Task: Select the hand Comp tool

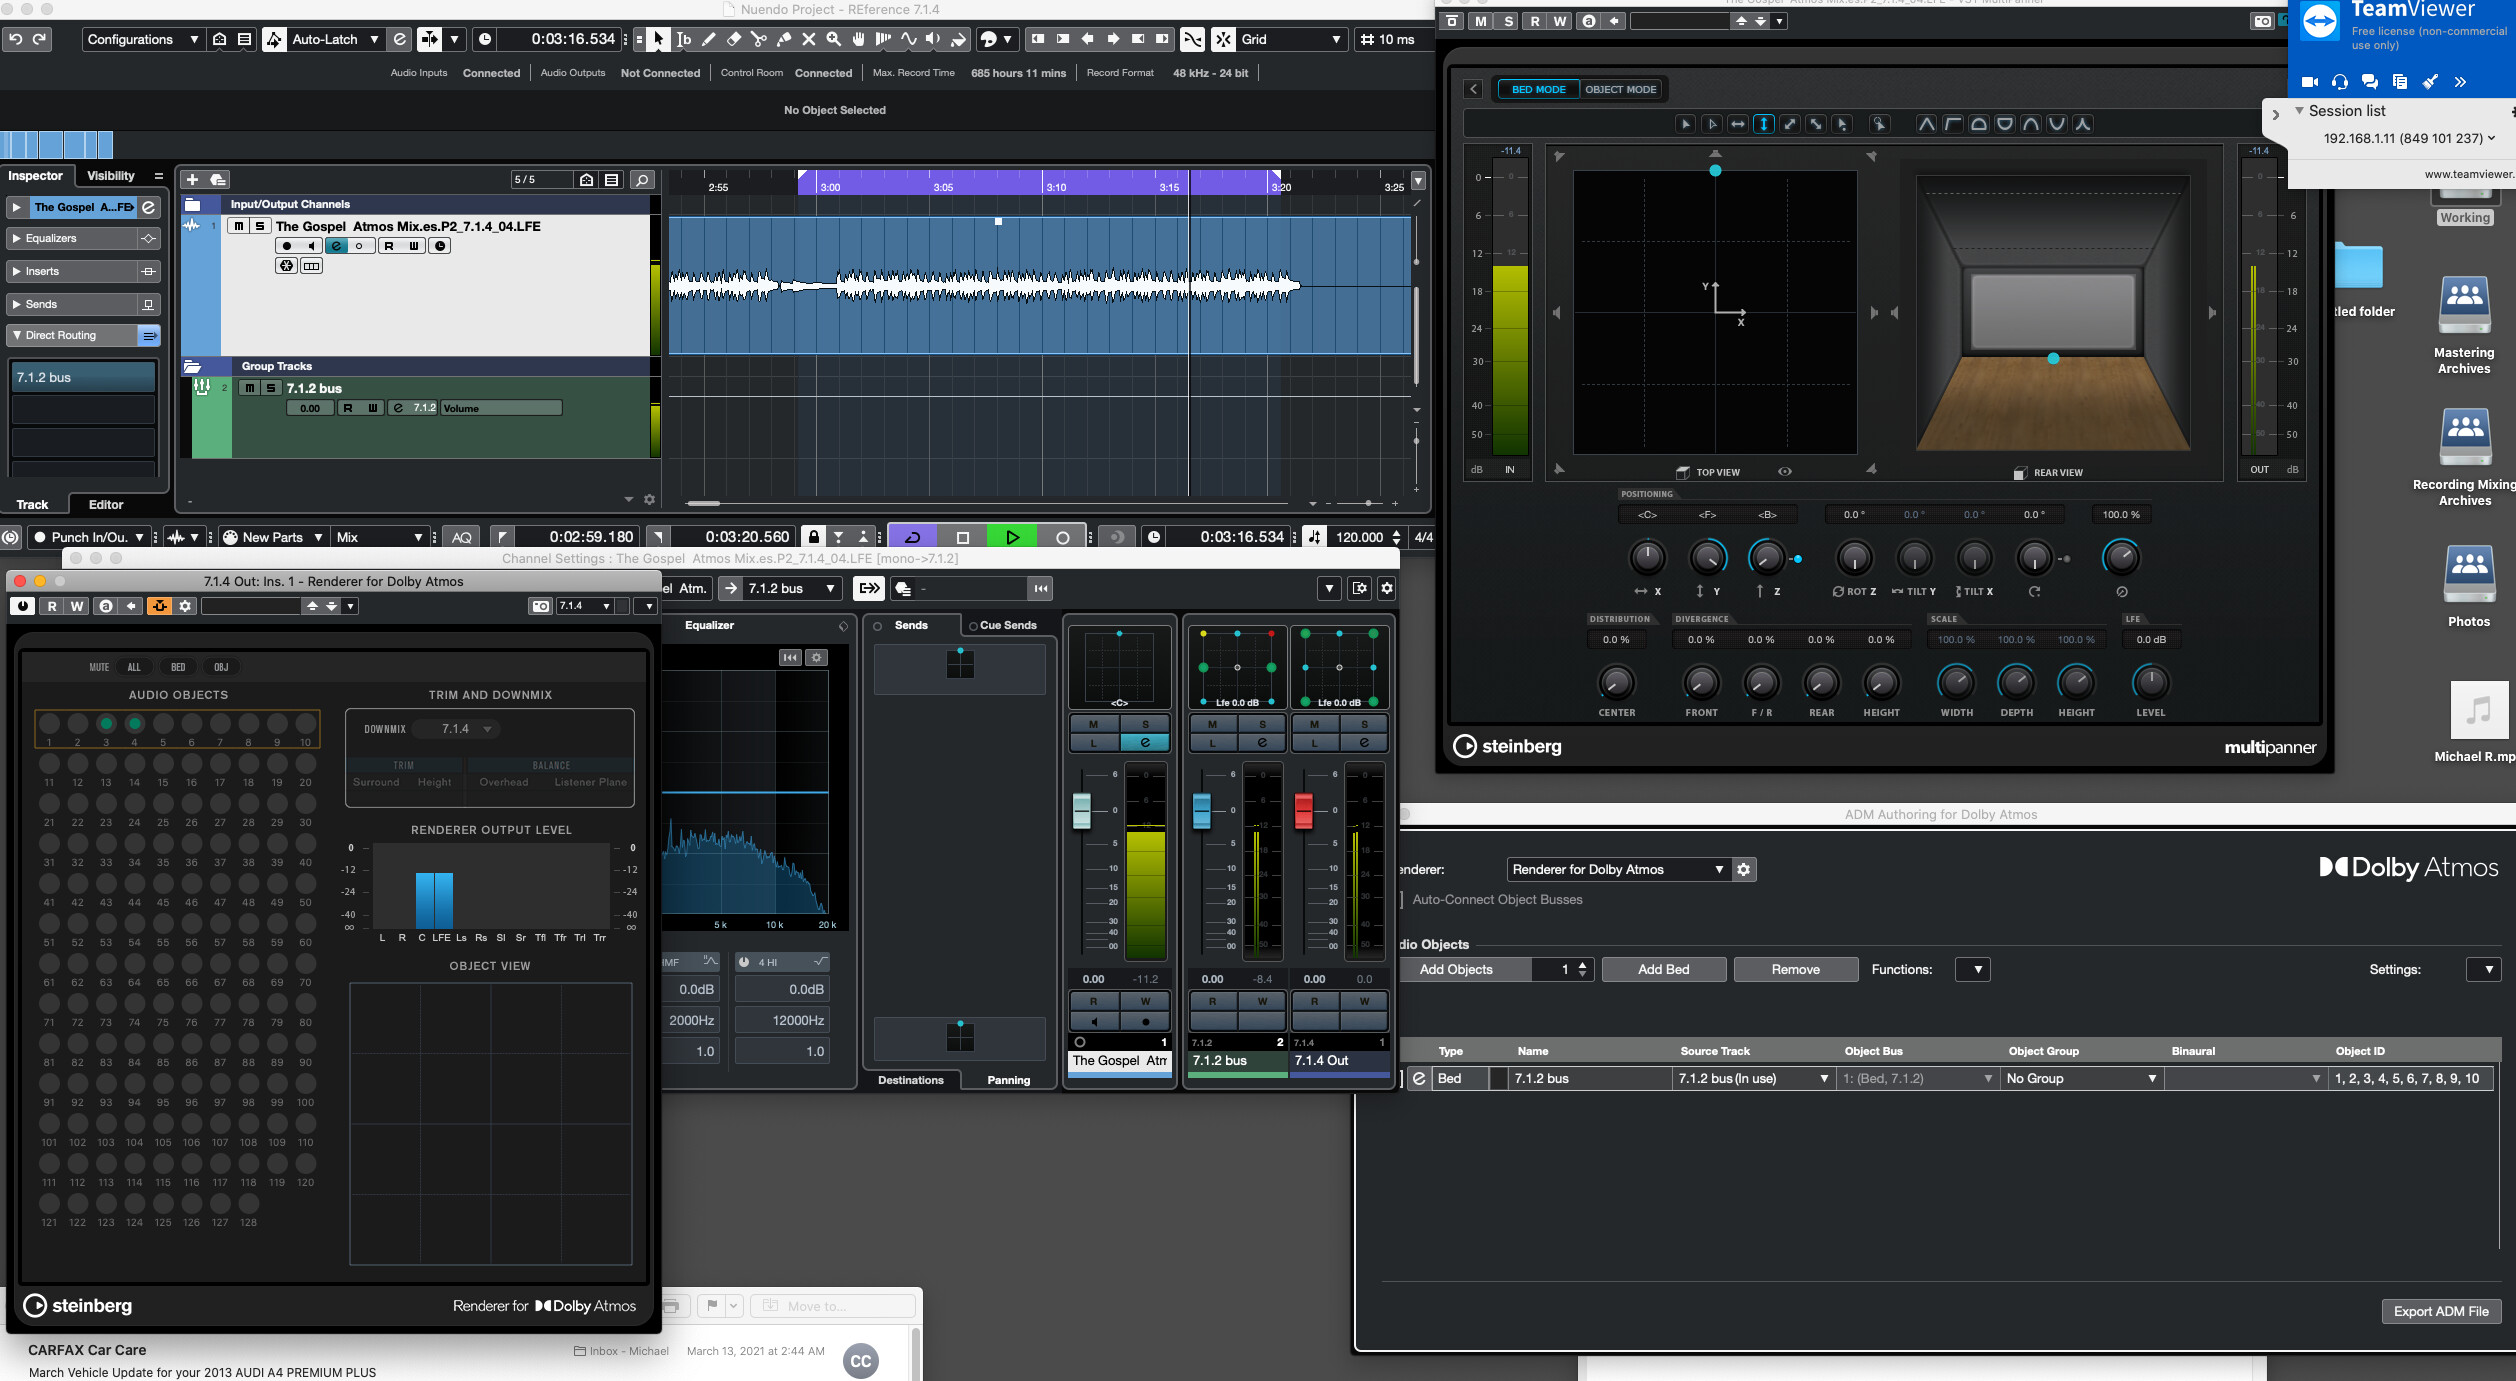Action: 859,39
